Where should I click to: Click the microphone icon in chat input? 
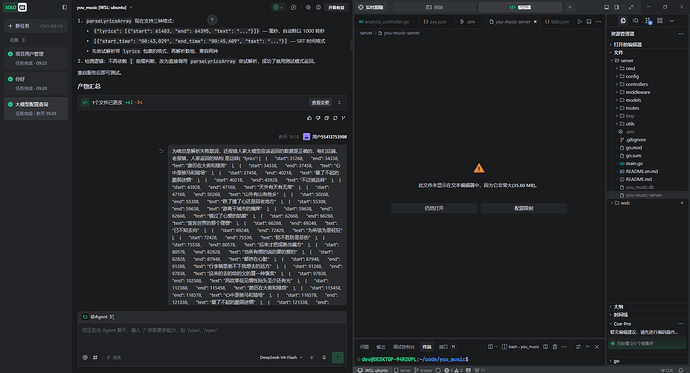(324, 357)
